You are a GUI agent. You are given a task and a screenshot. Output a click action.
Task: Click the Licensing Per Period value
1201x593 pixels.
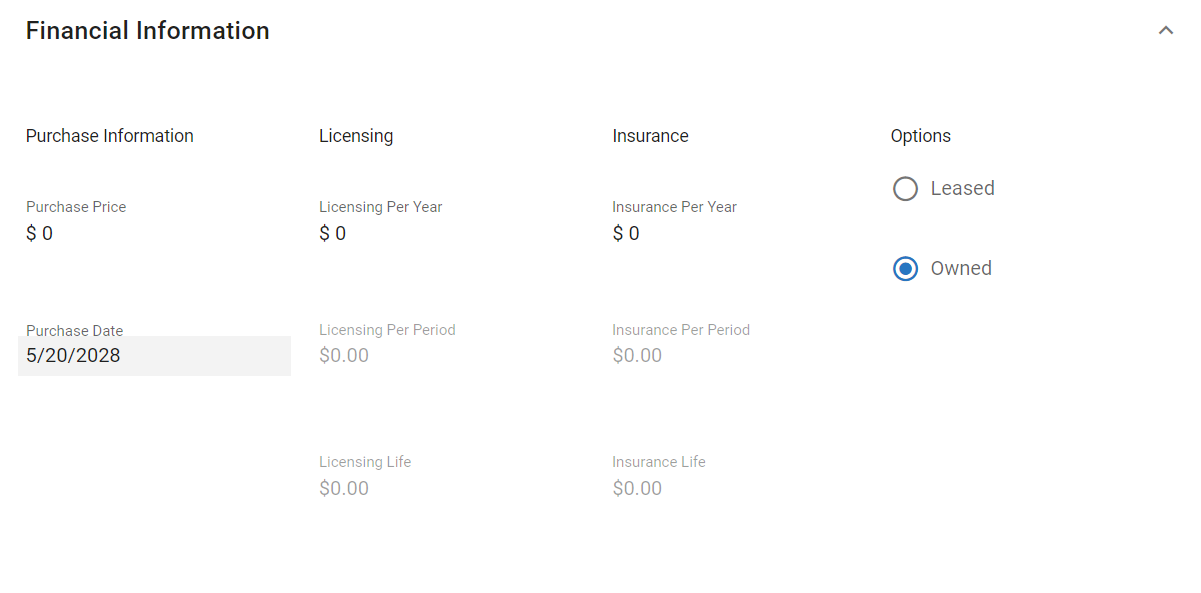(x=344, y=356)
